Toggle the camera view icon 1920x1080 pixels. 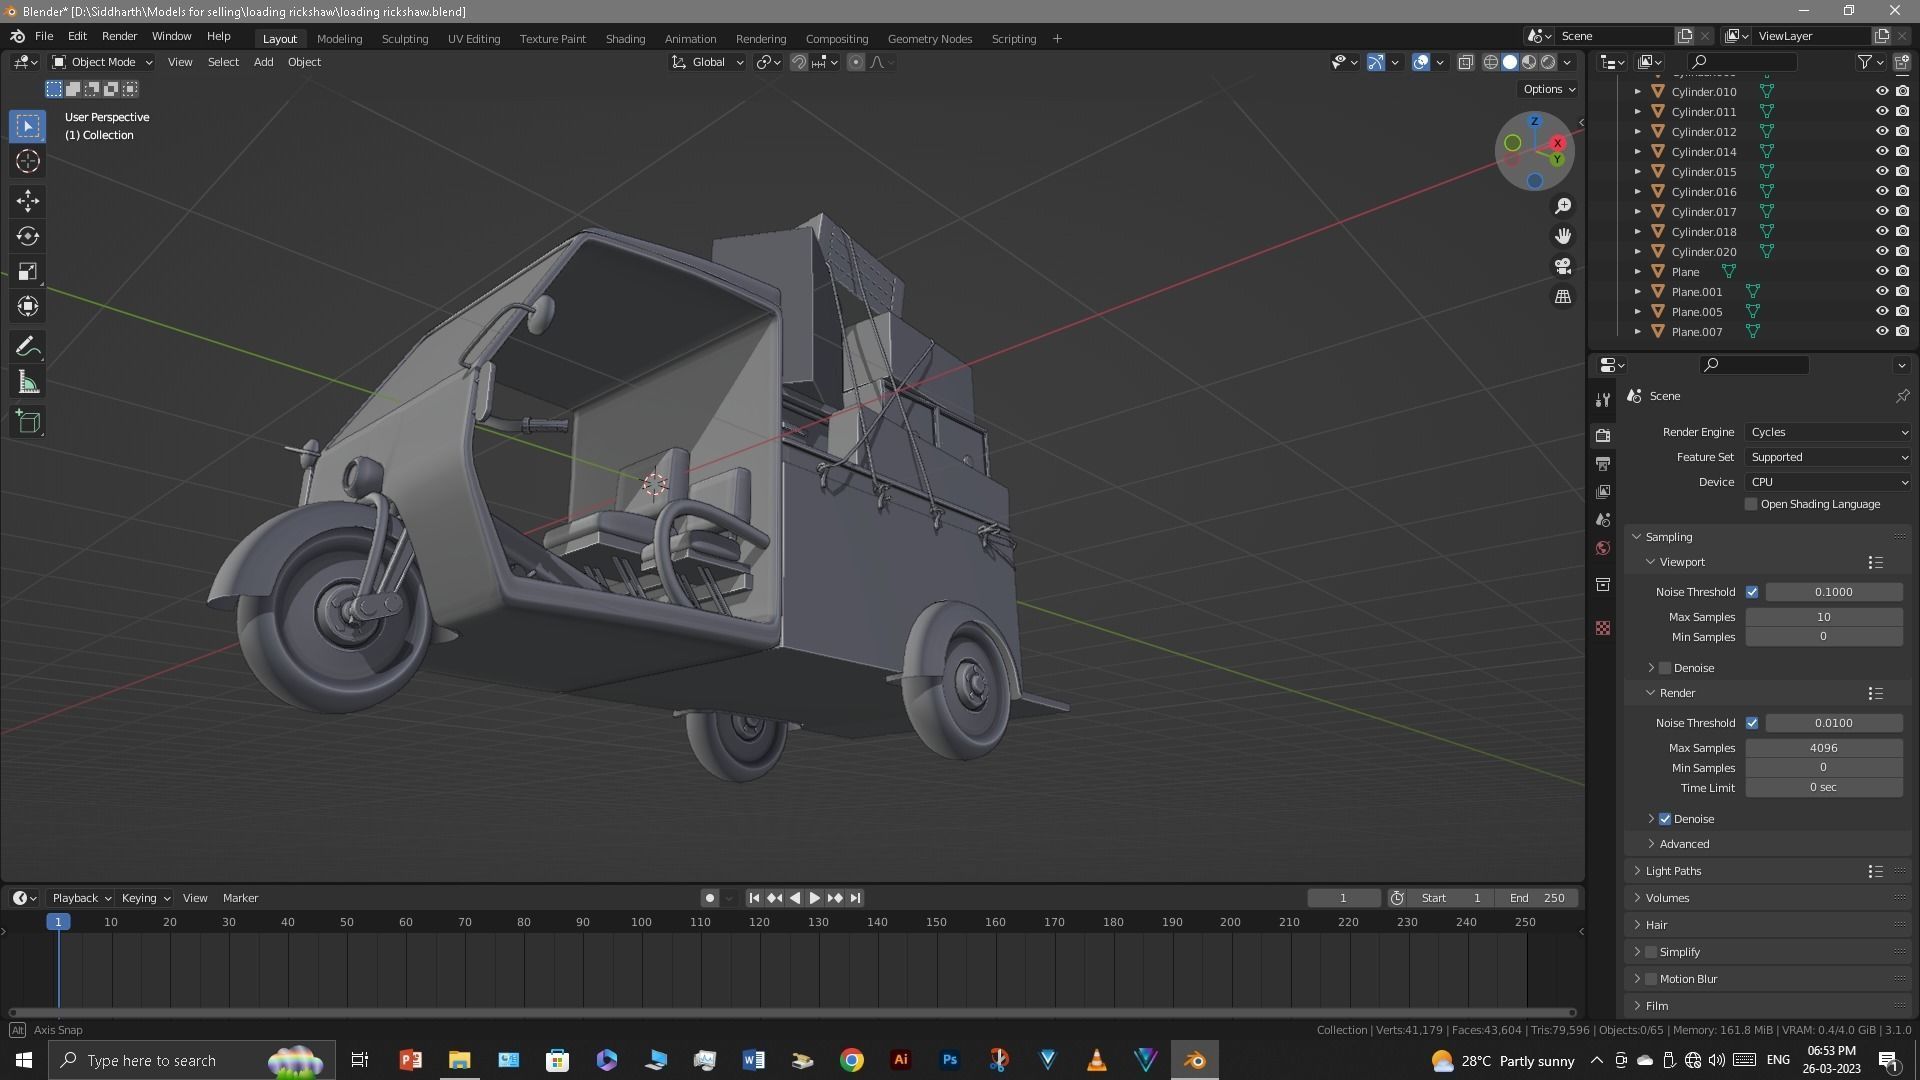click(x=1563, y=267)
